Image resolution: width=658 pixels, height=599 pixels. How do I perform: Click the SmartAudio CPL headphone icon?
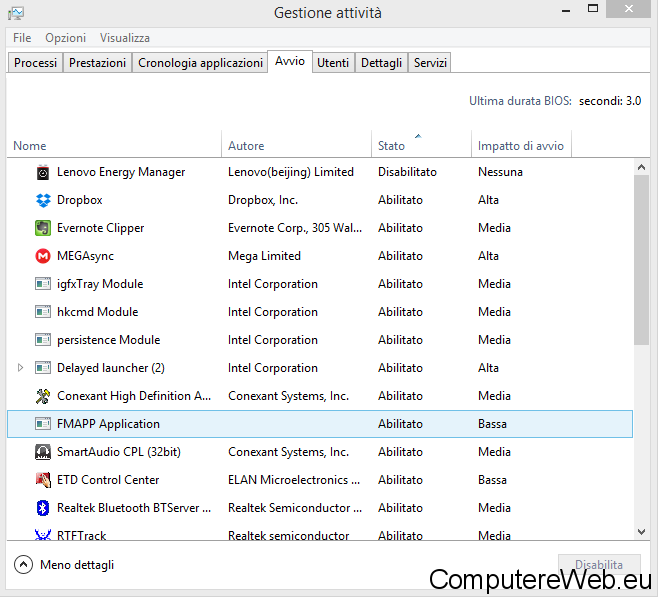[43, 452]
